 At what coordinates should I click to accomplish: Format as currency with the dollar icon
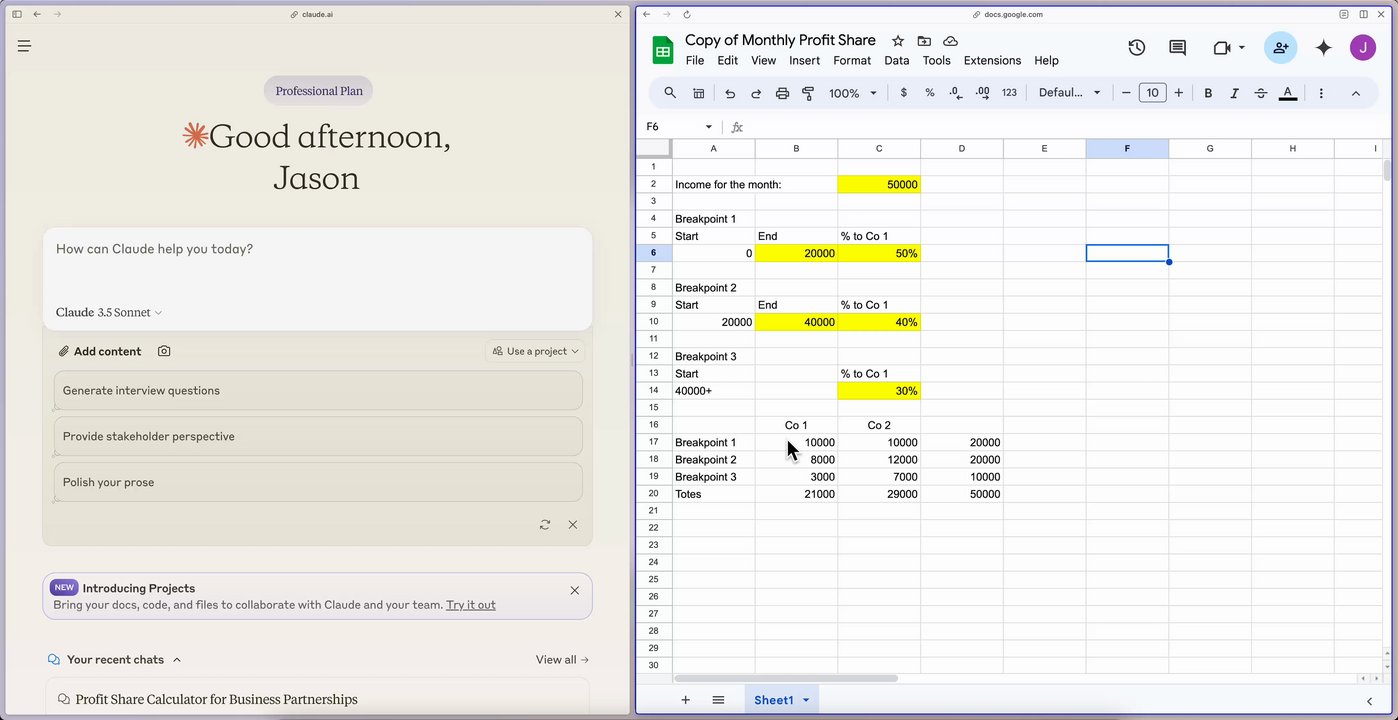pos(904,93)
